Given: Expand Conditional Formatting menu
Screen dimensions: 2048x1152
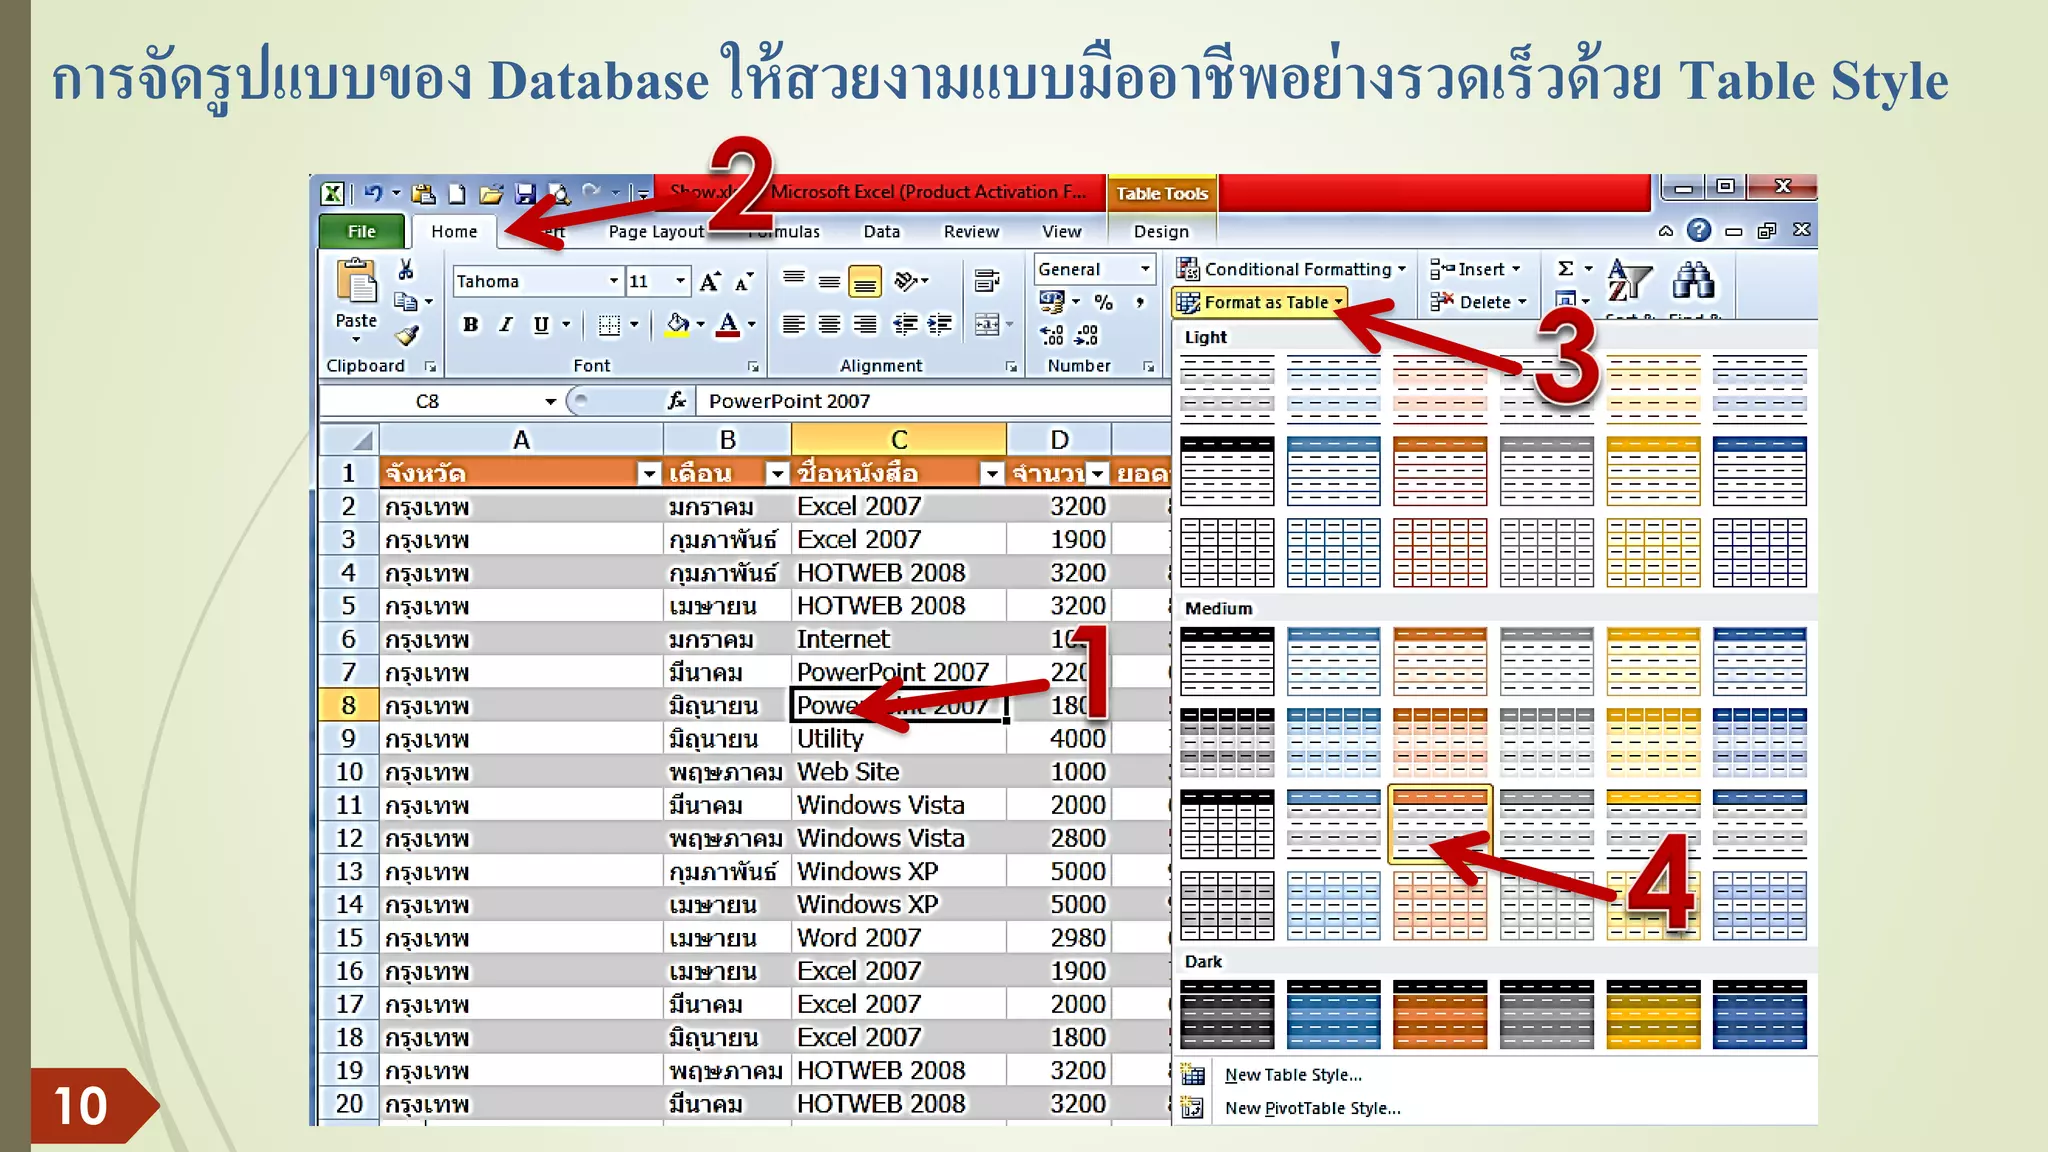Looking at the screenshot, I should point(1291,268).
